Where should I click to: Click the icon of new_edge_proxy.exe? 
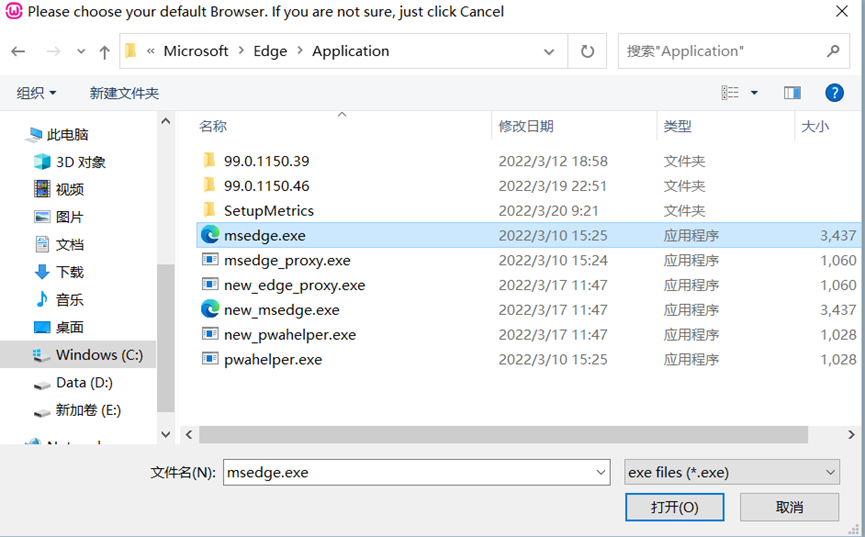coord(210,284)
